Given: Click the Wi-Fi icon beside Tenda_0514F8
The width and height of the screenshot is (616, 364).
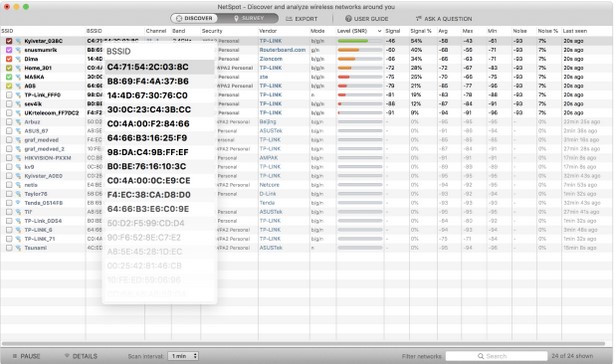Looking at the screenshot, I should pyautogui.click(x=18, y=203).
